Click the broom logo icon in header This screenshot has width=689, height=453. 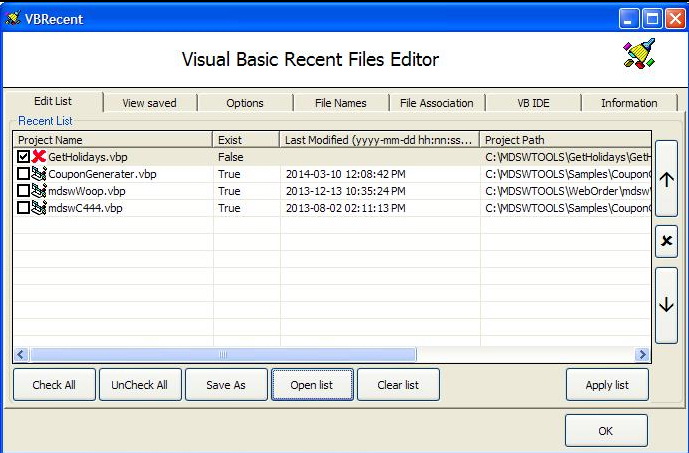tap(639, 54)
